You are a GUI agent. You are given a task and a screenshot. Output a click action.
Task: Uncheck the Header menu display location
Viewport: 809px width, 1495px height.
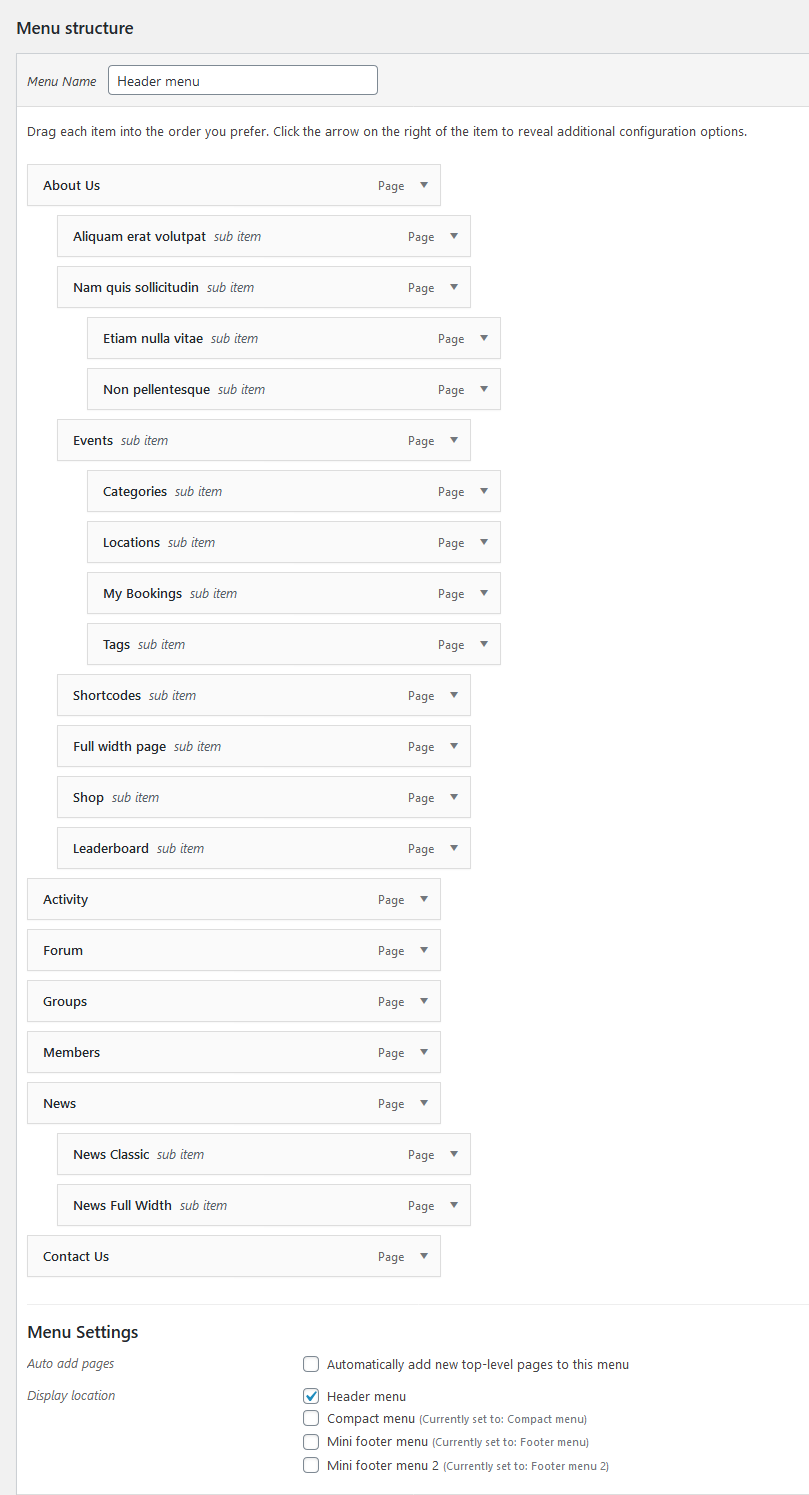click(x=311, y=1396)
